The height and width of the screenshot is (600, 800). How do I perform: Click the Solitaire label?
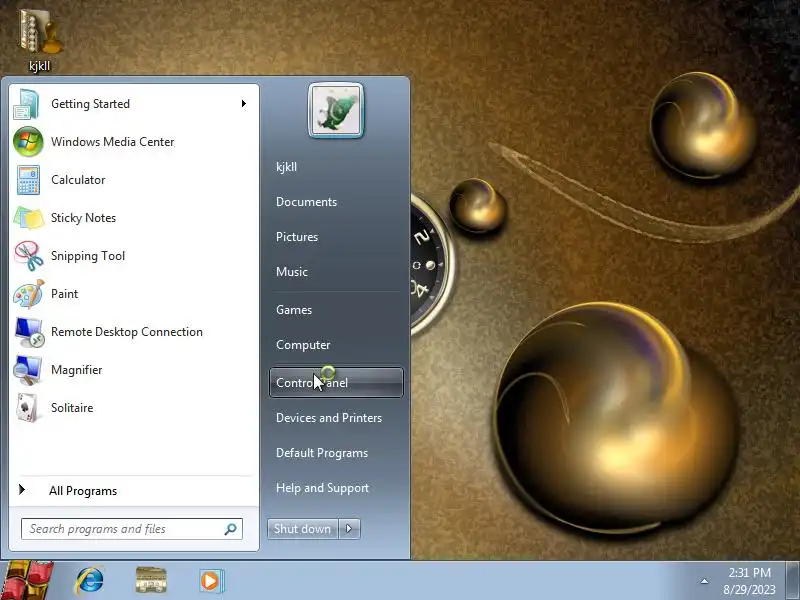(72, 408)
